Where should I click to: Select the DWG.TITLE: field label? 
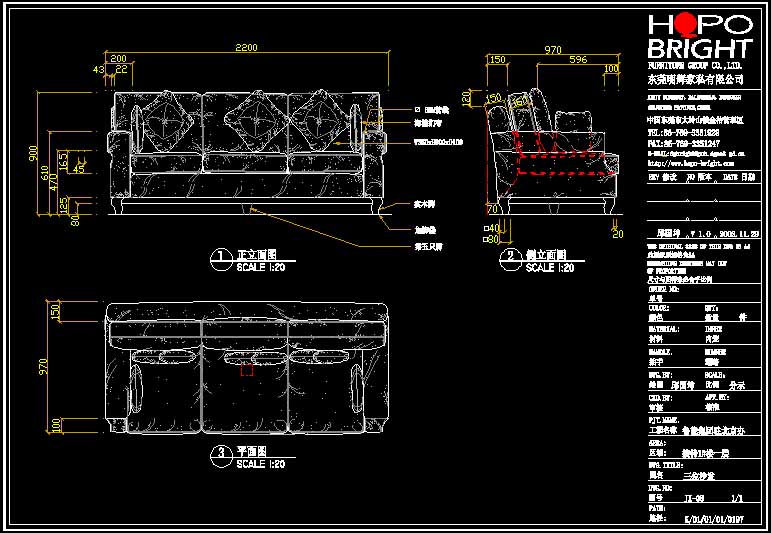pyautogui.click(x=665, y=465)
